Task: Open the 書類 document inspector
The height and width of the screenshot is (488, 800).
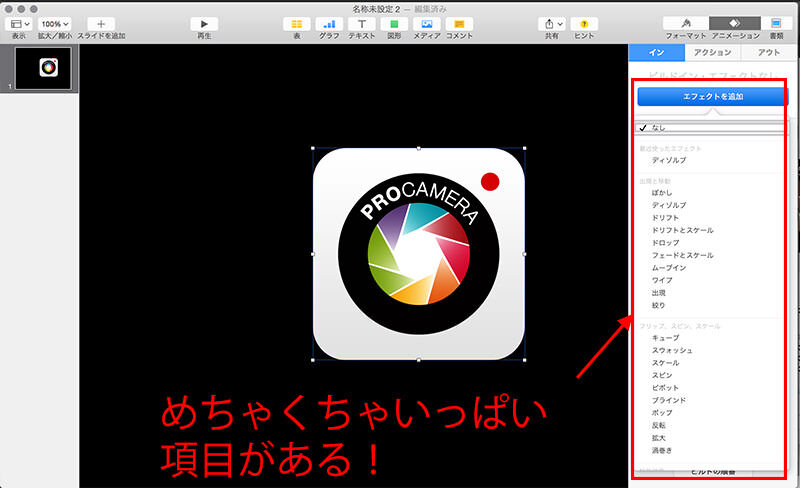Action: [x=776, y=23]
